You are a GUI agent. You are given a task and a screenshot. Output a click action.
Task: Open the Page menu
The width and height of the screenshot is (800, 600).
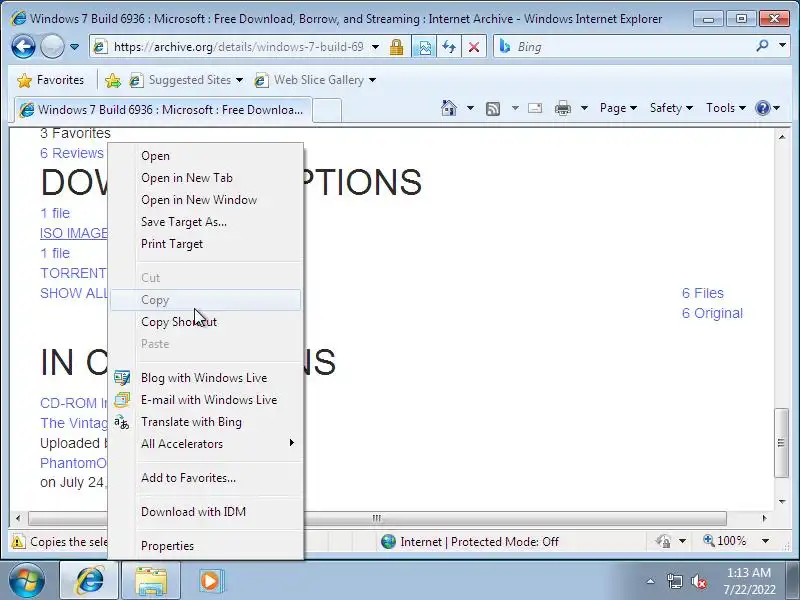pyautogui.click(x=618, y=108)
